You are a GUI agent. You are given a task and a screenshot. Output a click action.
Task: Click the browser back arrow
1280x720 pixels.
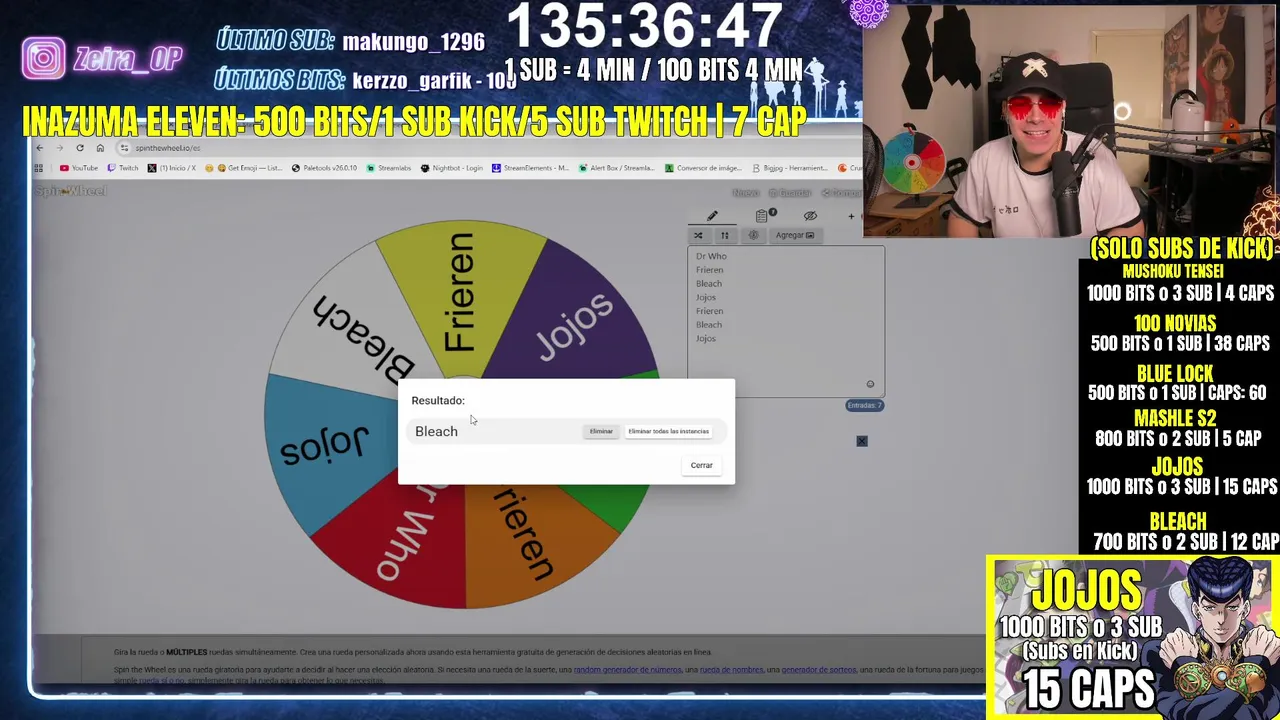(x=40, y=148)
